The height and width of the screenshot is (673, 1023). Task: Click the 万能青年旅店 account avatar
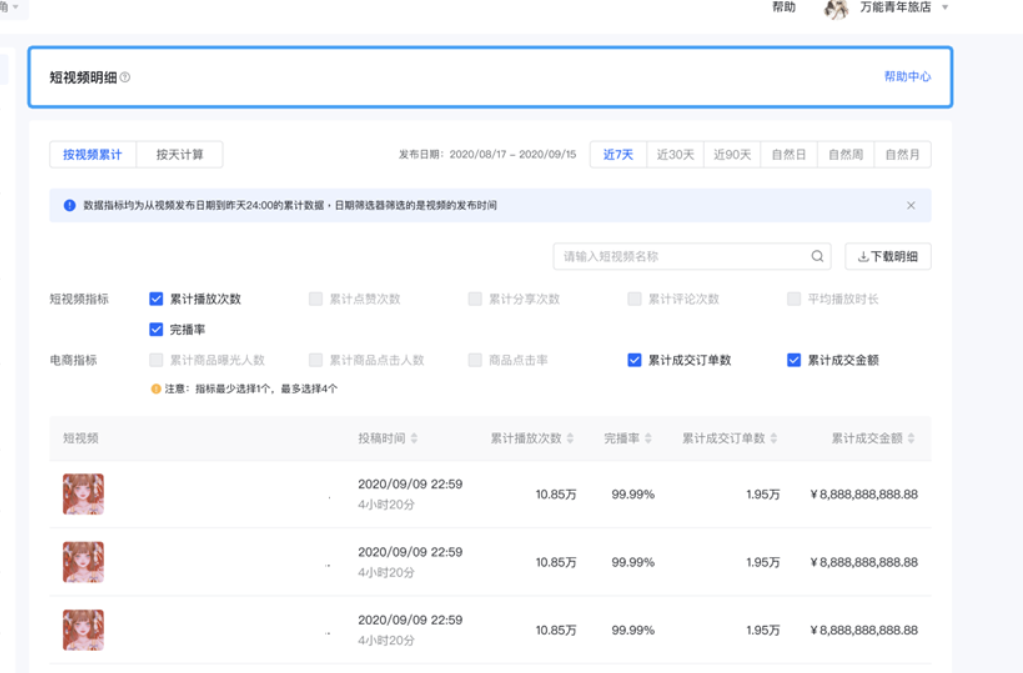(836, 9)
